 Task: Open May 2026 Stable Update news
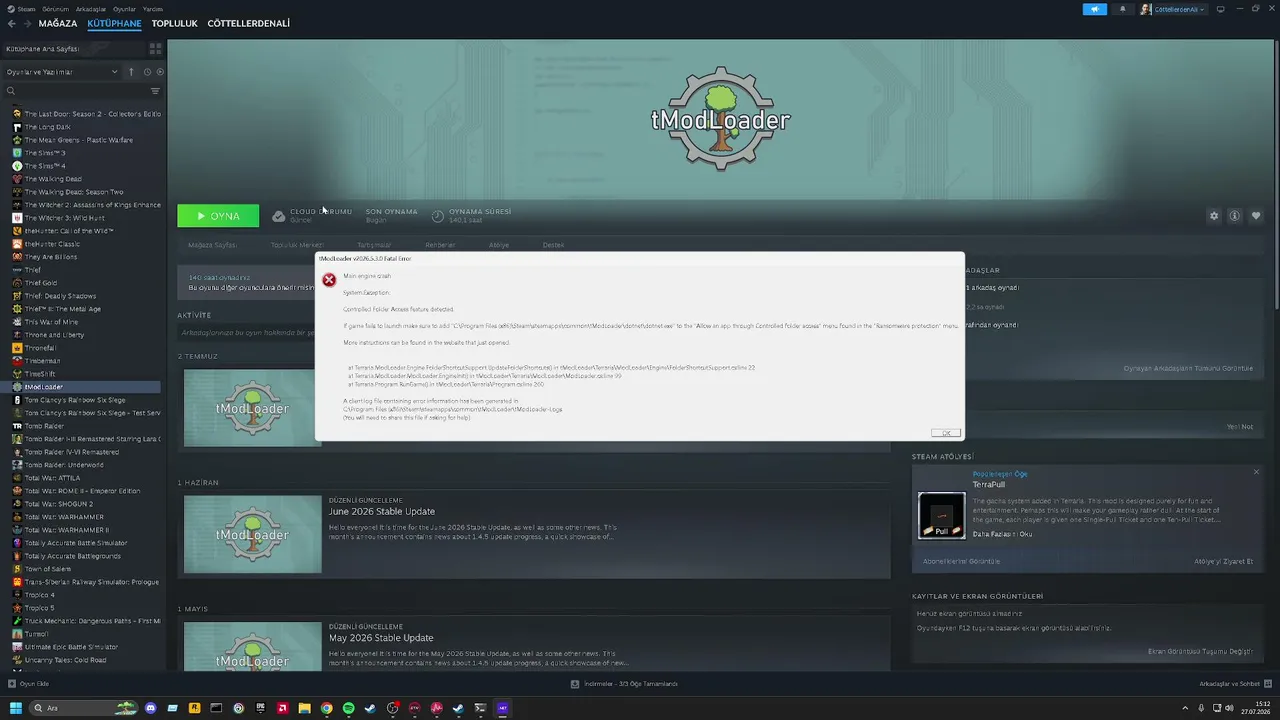[x=381, y=638]
